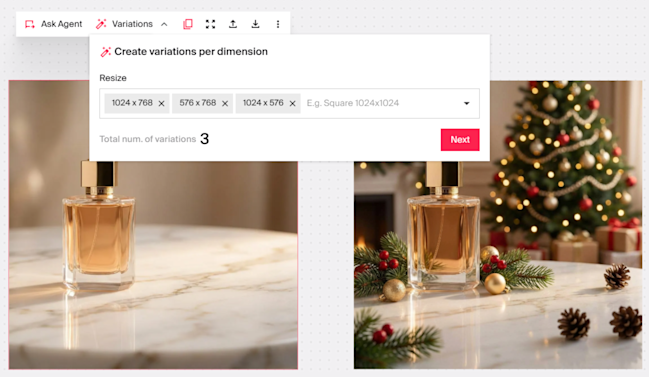The width and height of the screenshot is (649, 377).
Task: Click the upload icon in toolbar
Action: [233, 24]
